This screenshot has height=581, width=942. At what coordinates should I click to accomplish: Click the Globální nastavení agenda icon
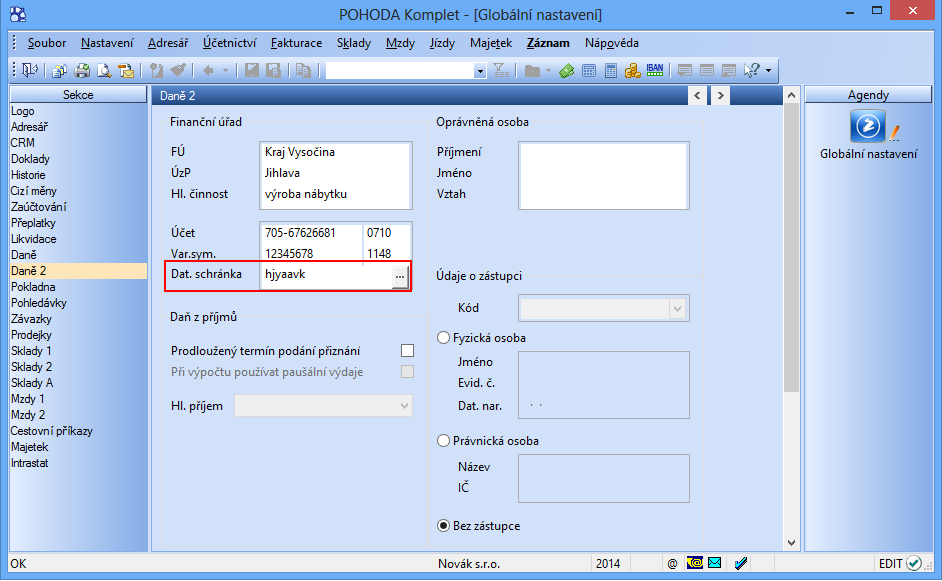868,126
